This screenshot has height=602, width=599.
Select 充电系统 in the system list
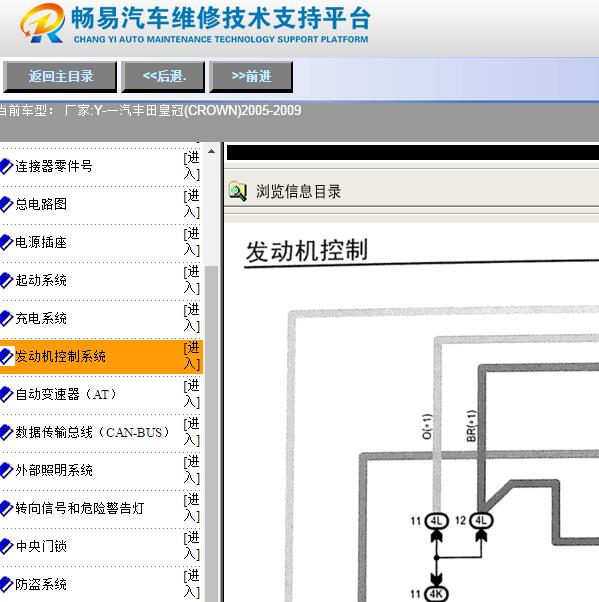click(41, 318)
